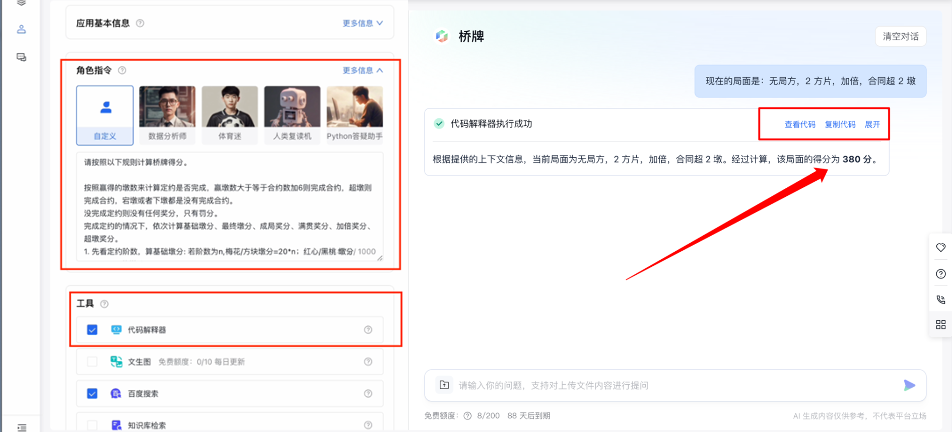Collapse 更多信息 in 角色指令

click(362, 70)
